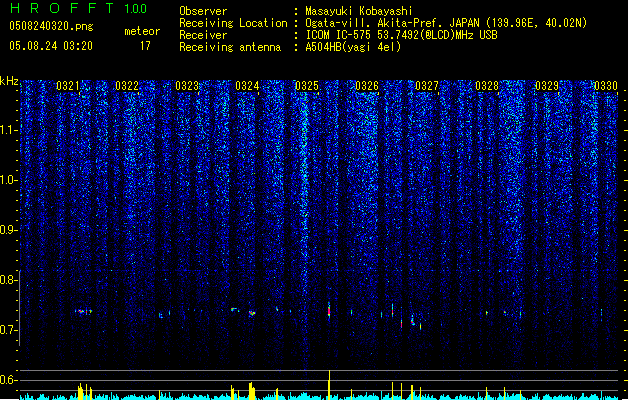Screen dimensions: 629x400
Task: Select the file name 0508240320.png
Action: click(x=51, y=26)
